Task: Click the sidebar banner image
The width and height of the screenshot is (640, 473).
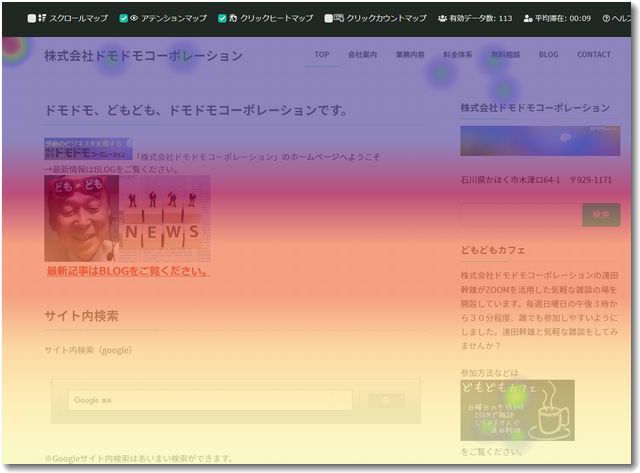Action: point(540,141)
